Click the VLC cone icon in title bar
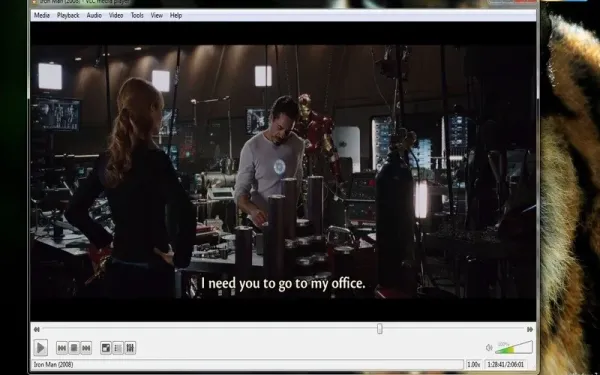 34,2
